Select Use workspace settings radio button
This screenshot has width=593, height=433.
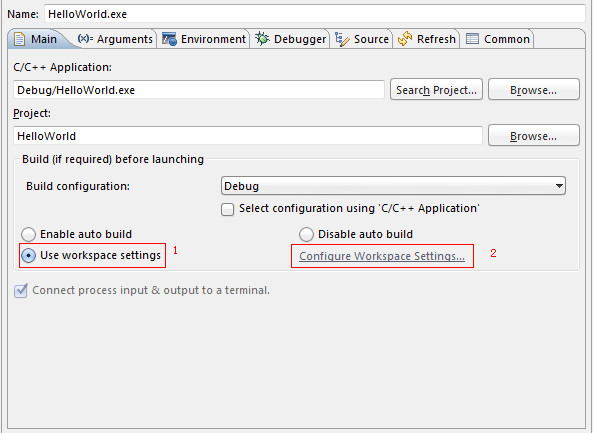(28, 256)
